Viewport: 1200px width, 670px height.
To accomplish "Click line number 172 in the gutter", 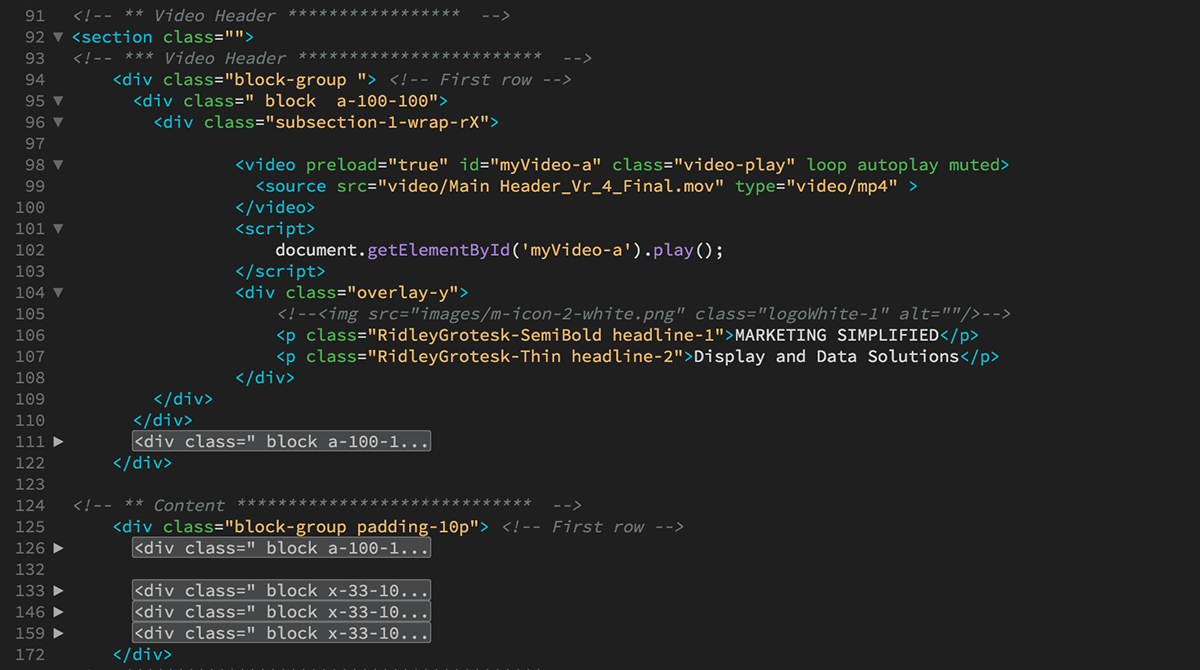I will pyautogui.click(x=29, y=654).
